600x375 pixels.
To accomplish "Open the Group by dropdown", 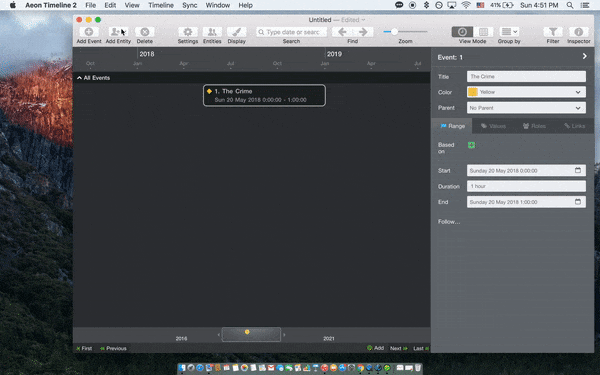I will click(509, 32).
